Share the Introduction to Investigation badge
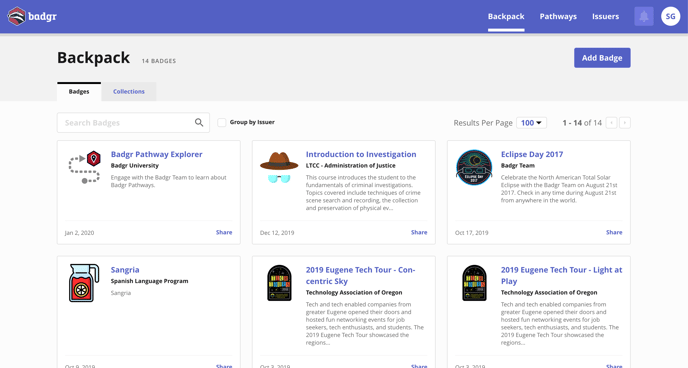The image size is (688, 368). point(419,232)
